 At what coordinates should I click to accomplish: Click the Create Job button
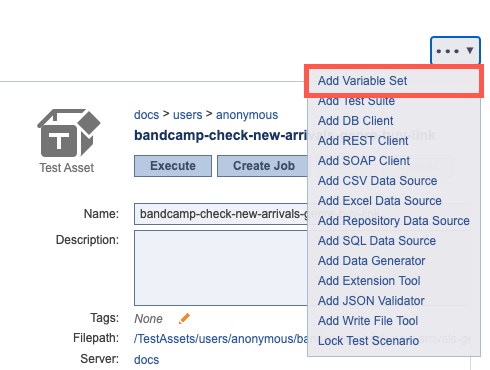click(x=263, y=166)
